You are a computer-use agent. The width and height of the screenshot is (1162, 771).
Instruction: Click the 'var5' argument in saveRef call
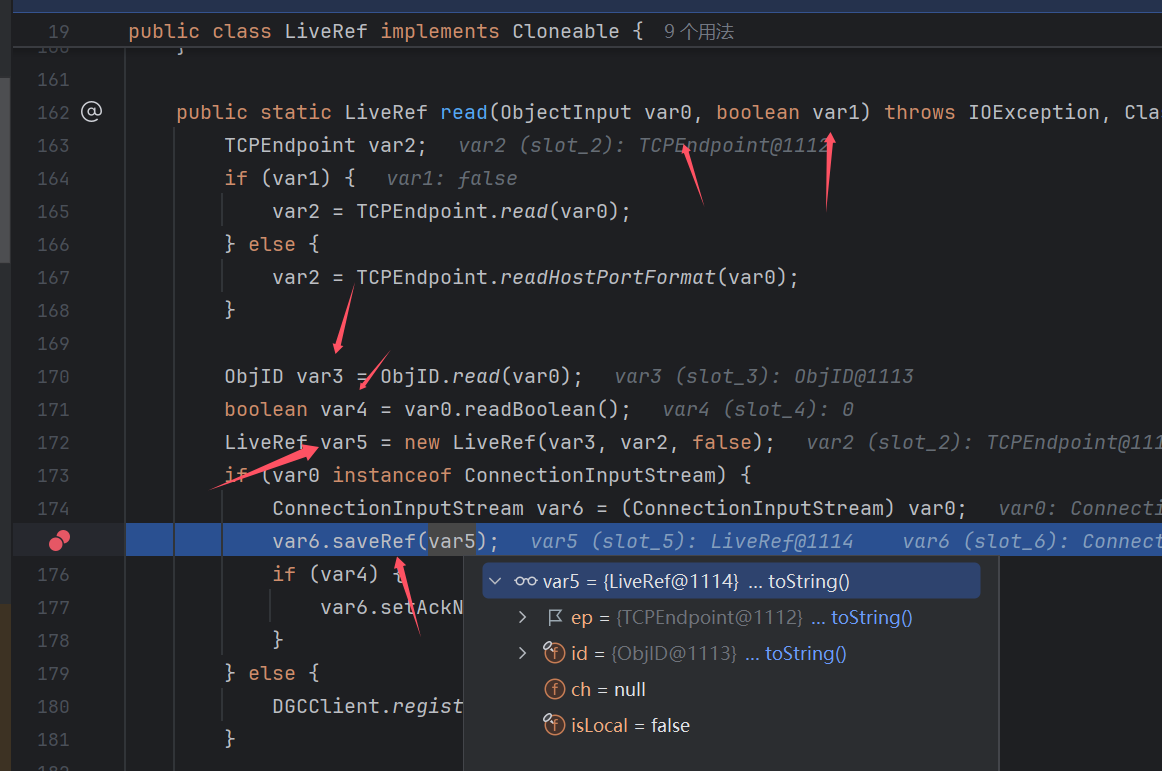(x=452, y=541)
